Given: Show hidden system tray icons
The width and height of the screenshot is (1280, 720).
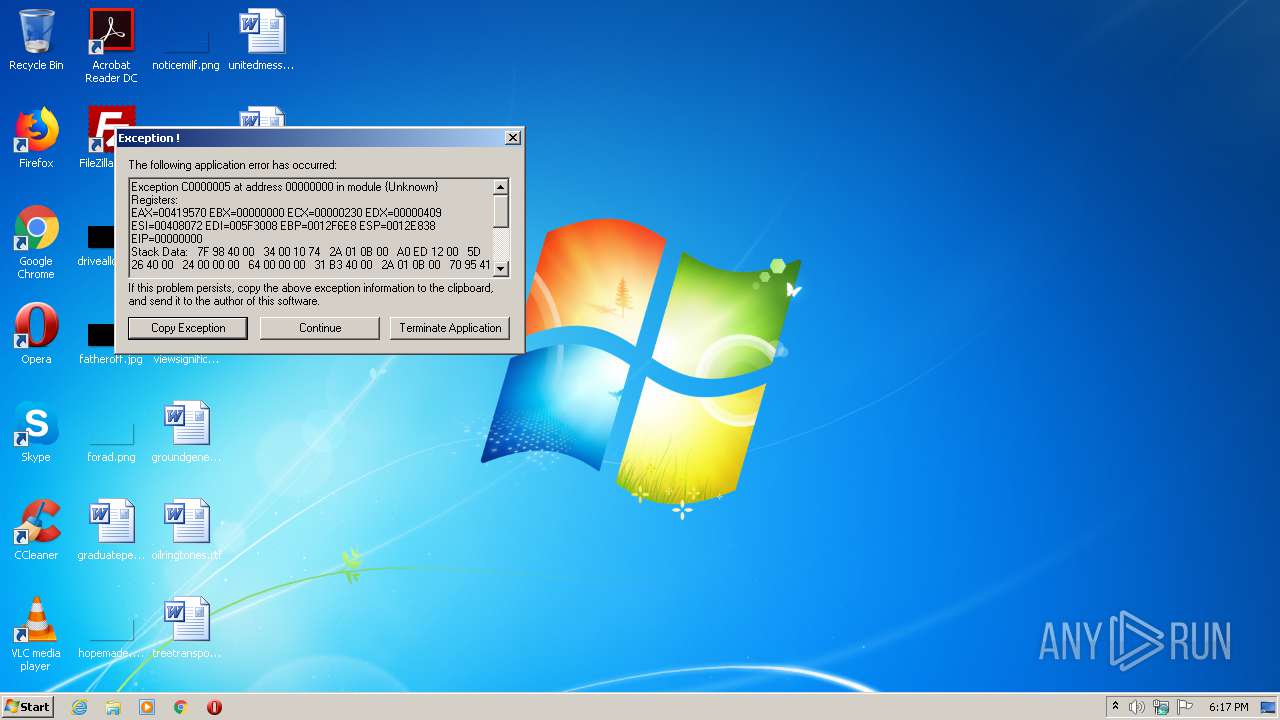Looking at the screenshot, I should coord(1115,707).
